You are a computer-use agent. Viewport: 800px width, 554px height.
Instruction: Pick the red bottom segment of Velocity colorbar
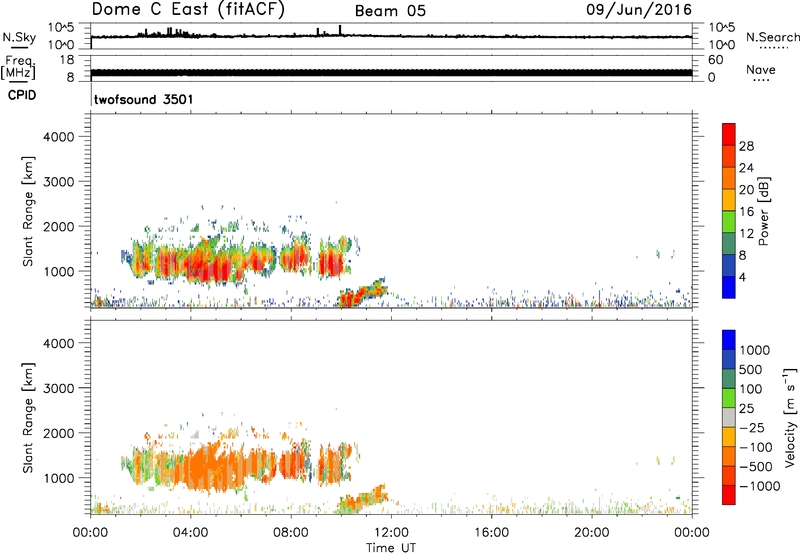coord(729,495)
